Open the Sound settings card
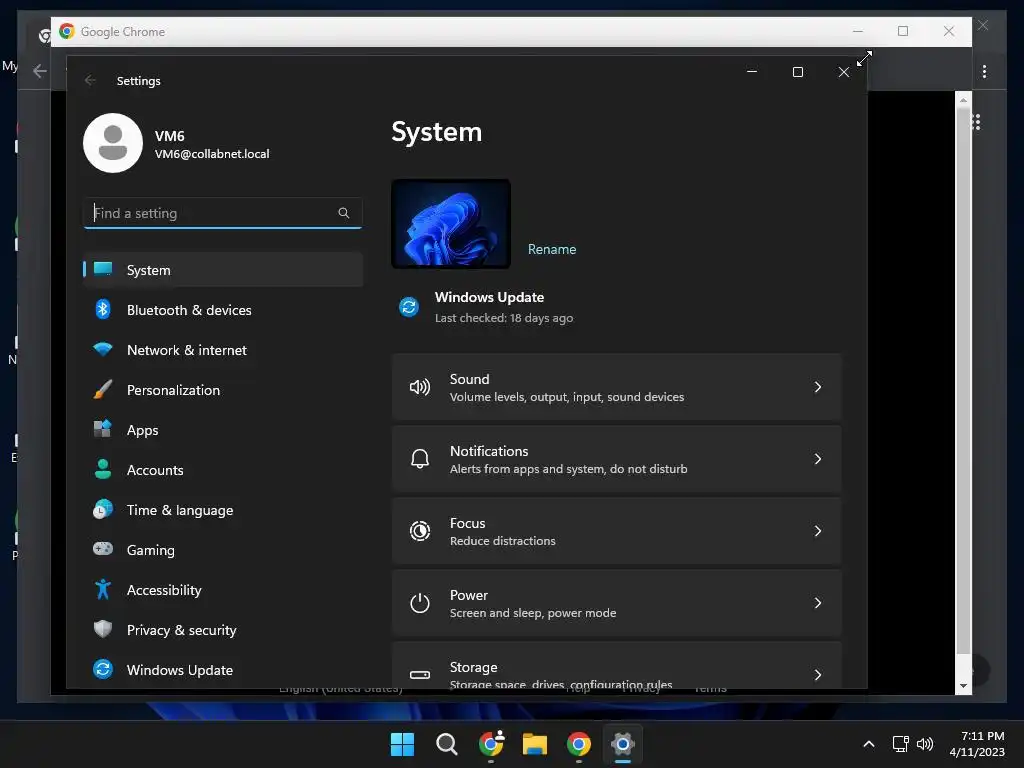The width and height of the screenshot is (1024, 768). (x=616, y=387)
